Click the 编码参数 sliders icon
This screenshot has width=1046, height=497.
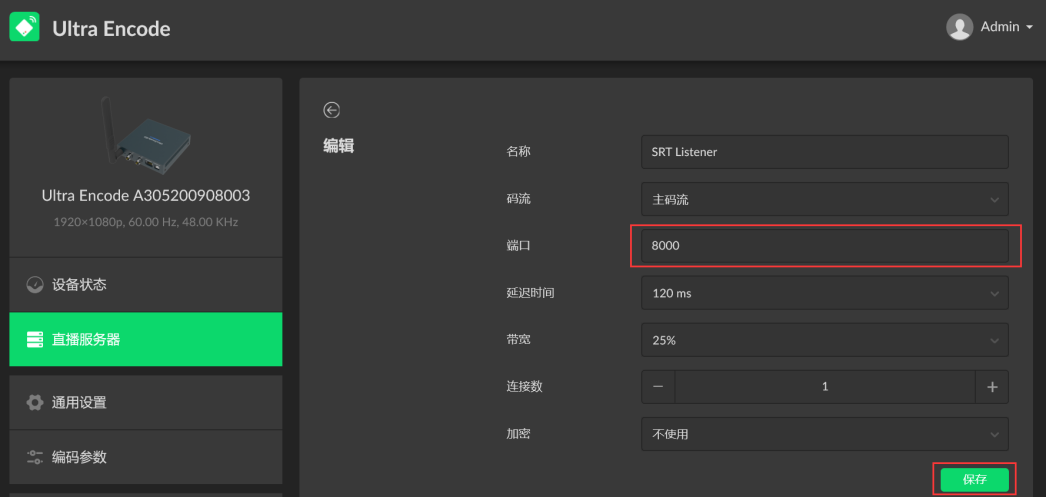point(35,457)
